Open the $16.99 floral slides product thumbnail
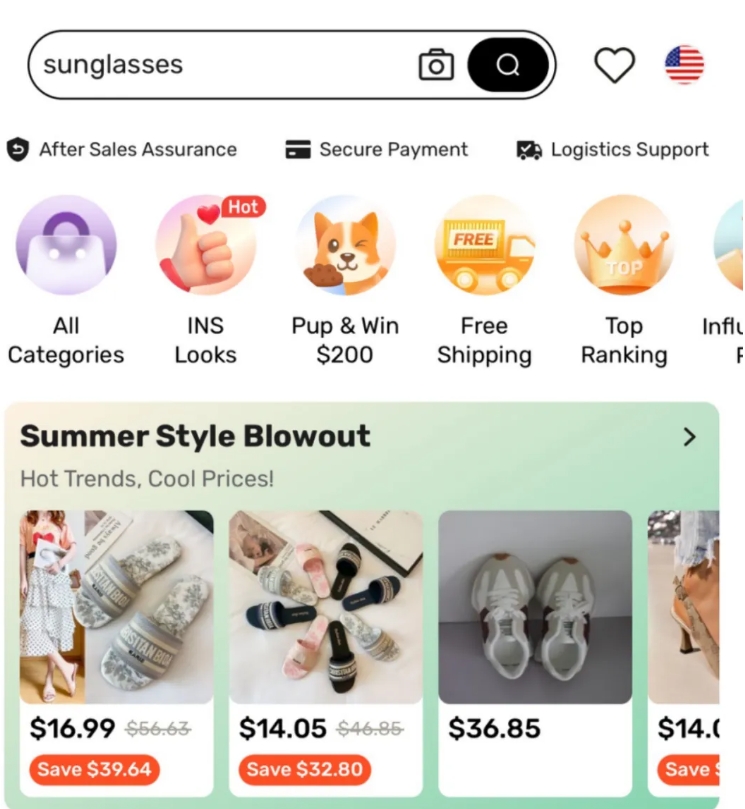Viewport: 745px width, 809px height. point(117,607)
